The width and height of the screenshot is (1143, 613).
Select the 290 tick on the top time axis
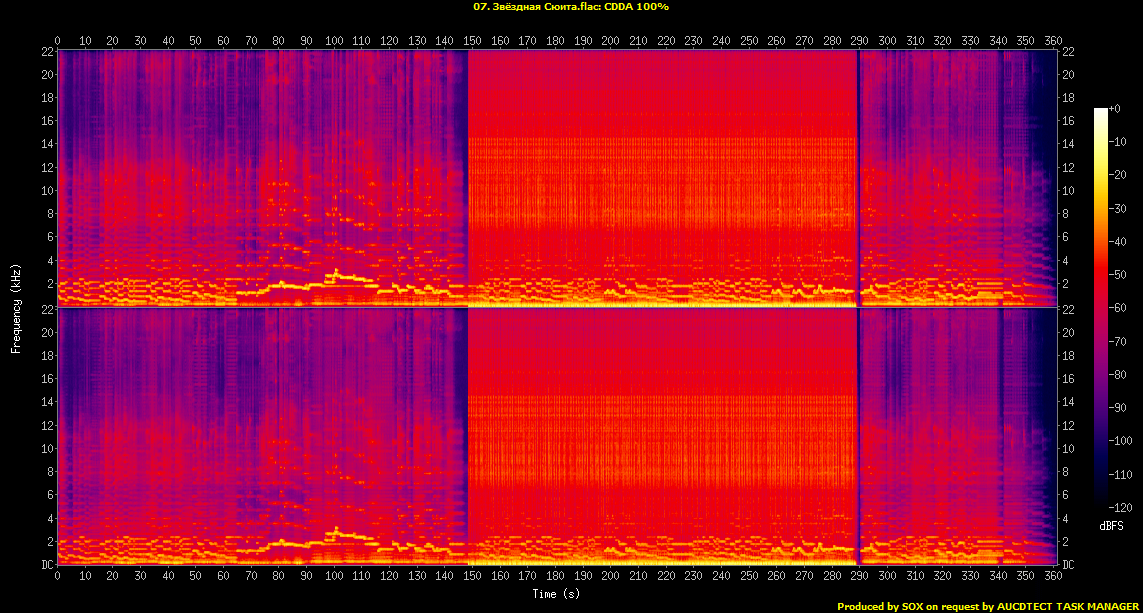(x=859, y=41)
